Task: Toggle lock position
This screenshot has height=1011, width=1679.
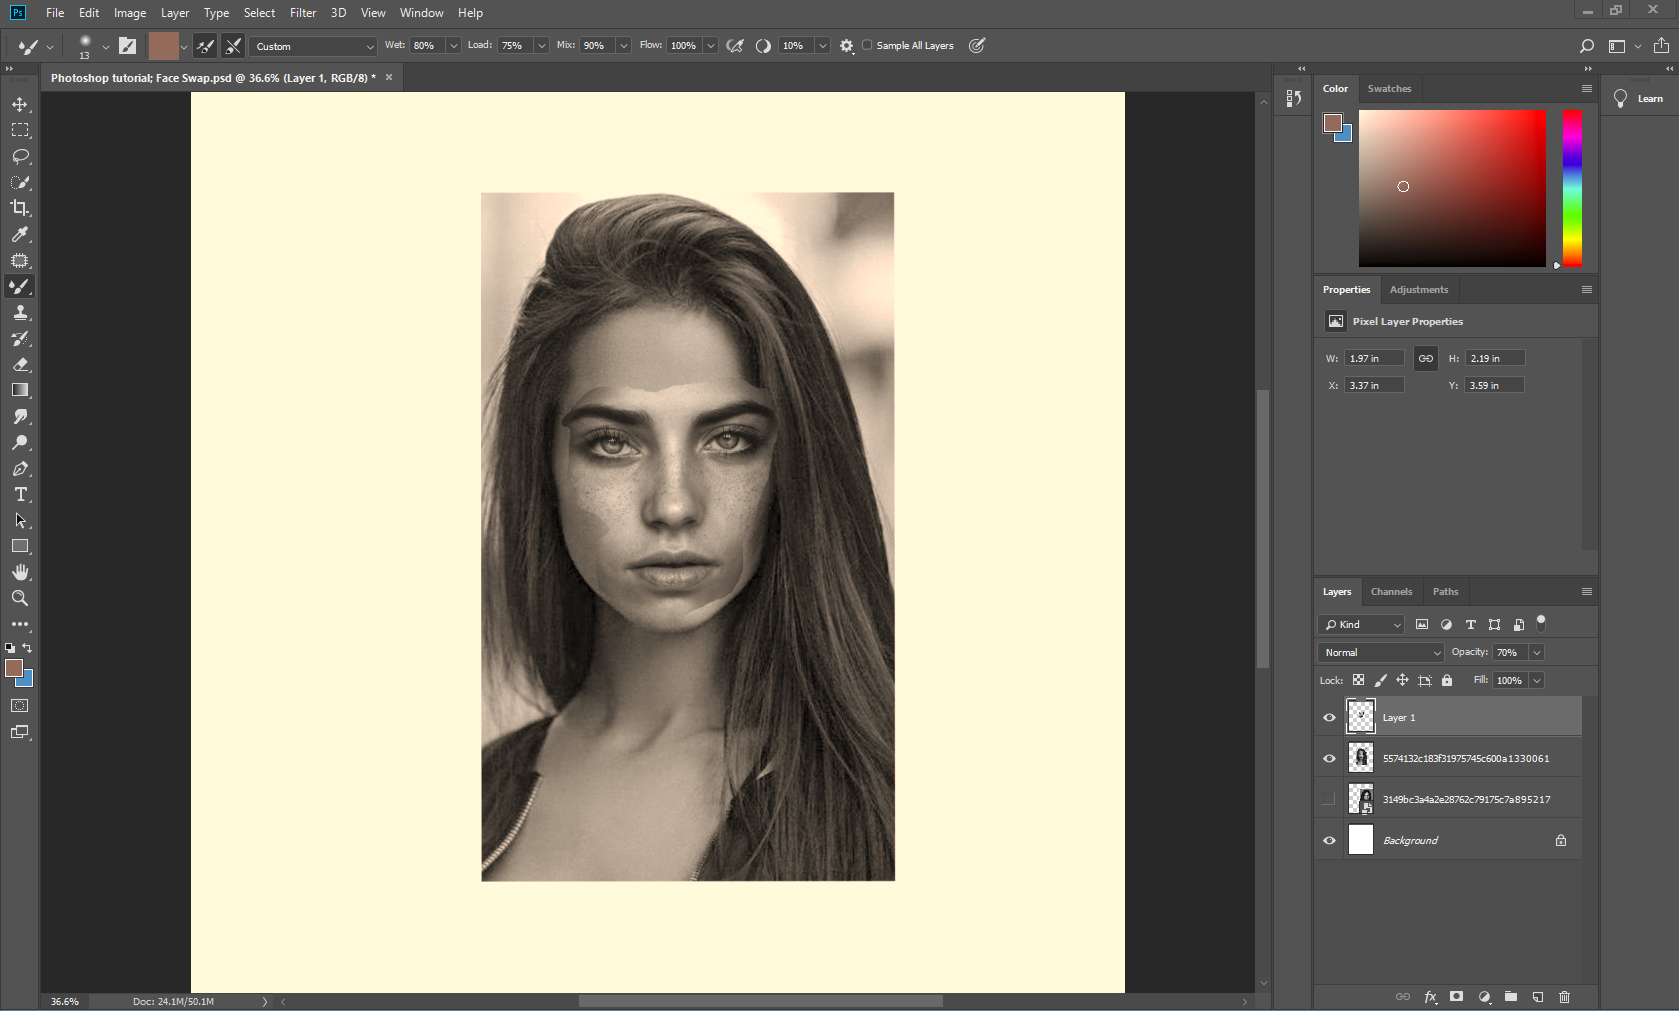Action: point(1402,680)
